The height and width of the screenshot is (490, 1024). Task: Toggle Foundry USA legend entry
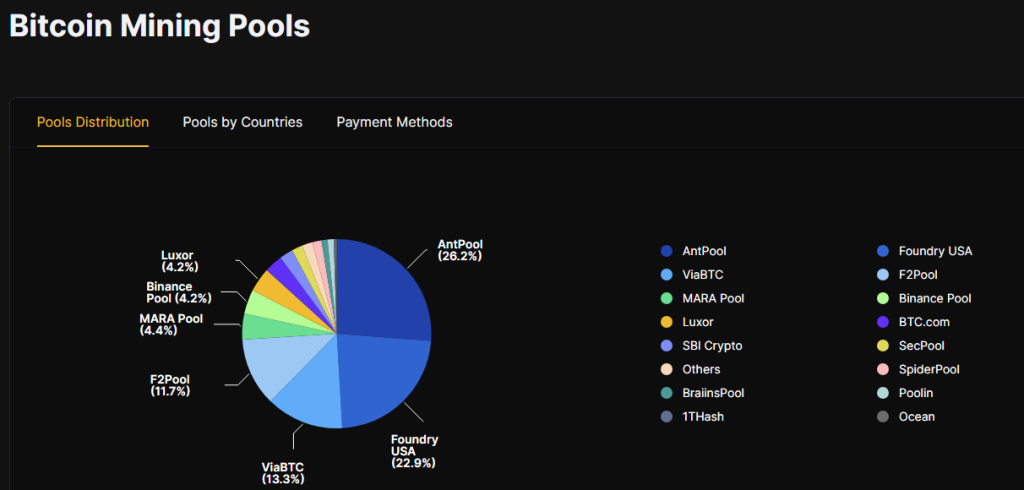[x=935, y=251]
